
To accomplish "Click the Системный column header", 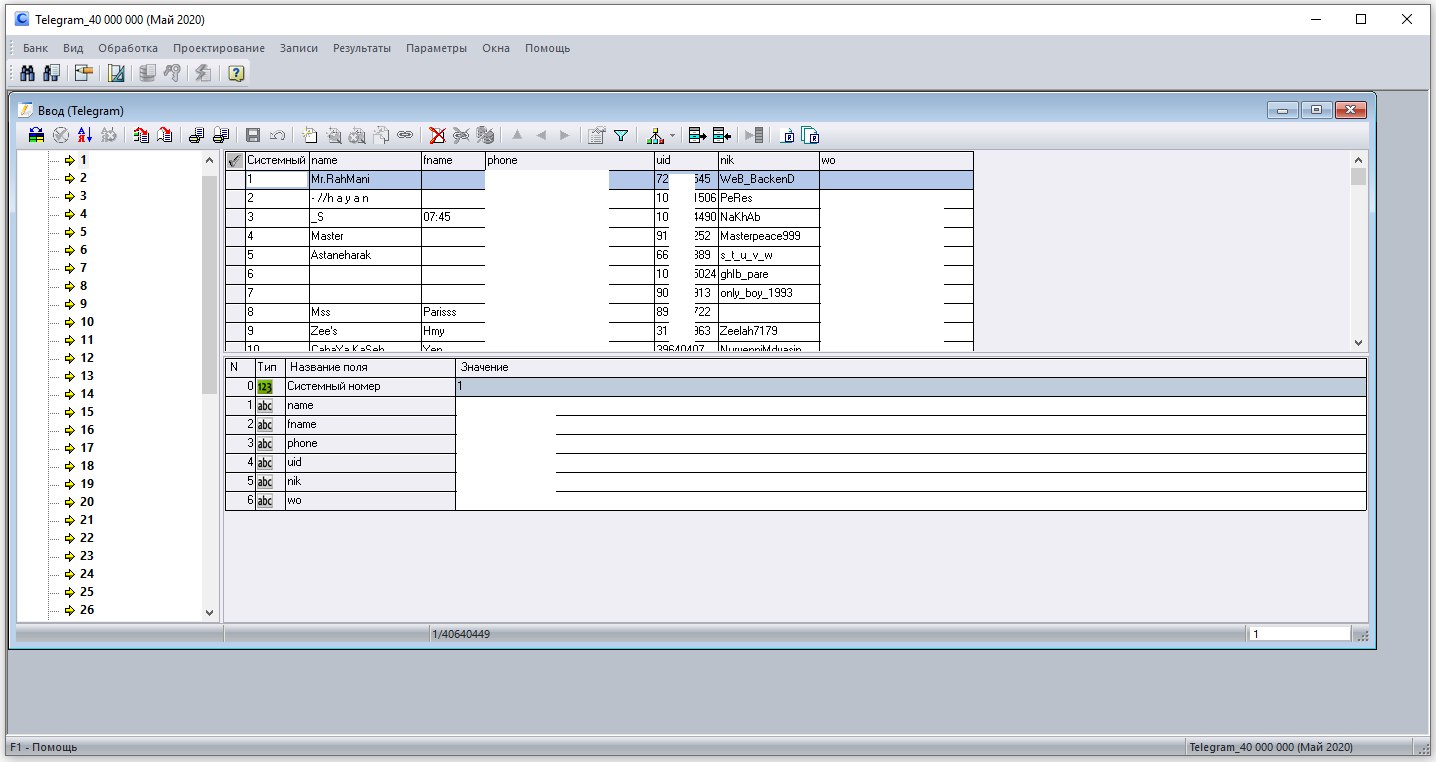I will [x=277, y=160].
